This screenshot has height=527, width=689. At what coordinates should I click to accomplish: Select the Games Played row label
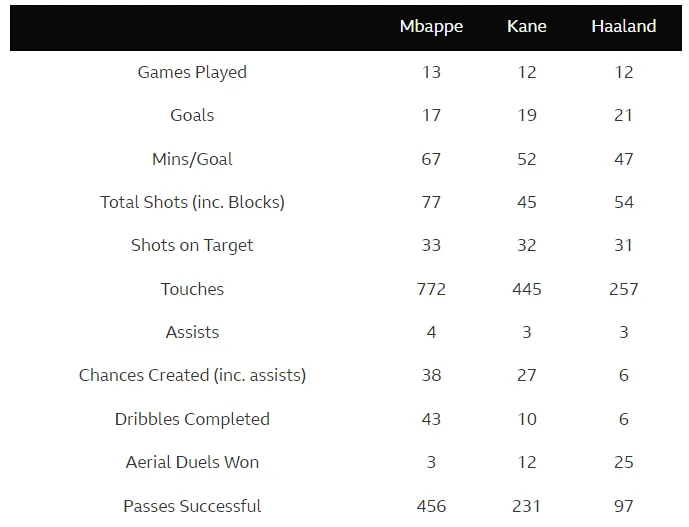coord(192,72)
